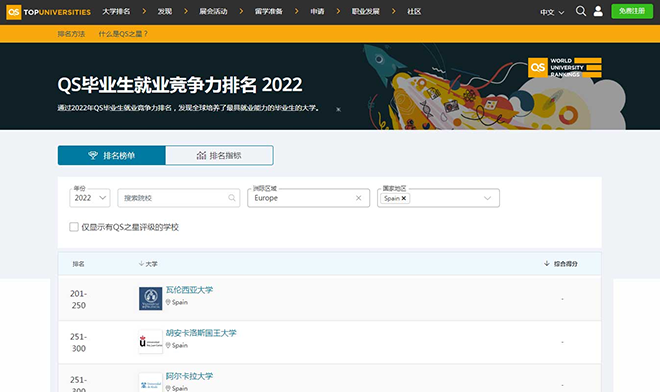
Task: Click the 瓦伦西亚大学 logo thumbnail
Action: (x=151, y=299)
